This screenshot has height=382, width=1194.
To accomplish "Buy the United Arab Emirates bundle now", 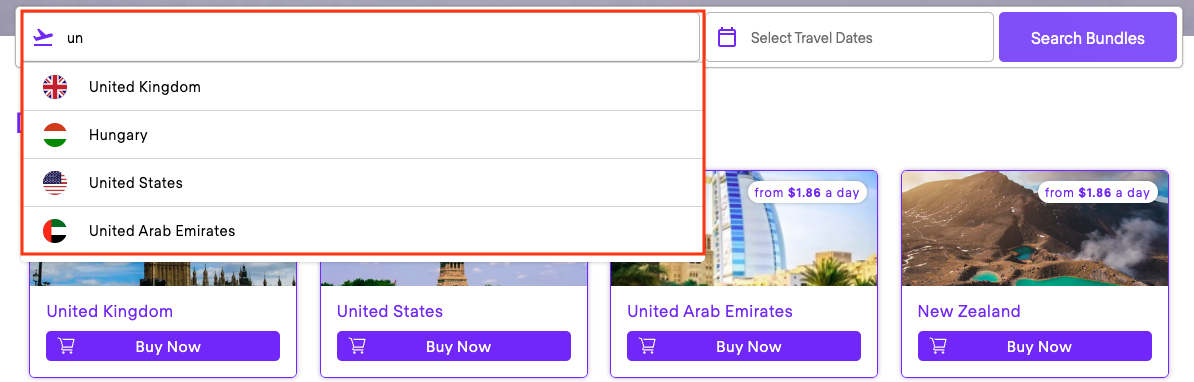I will tap(744, 346).
